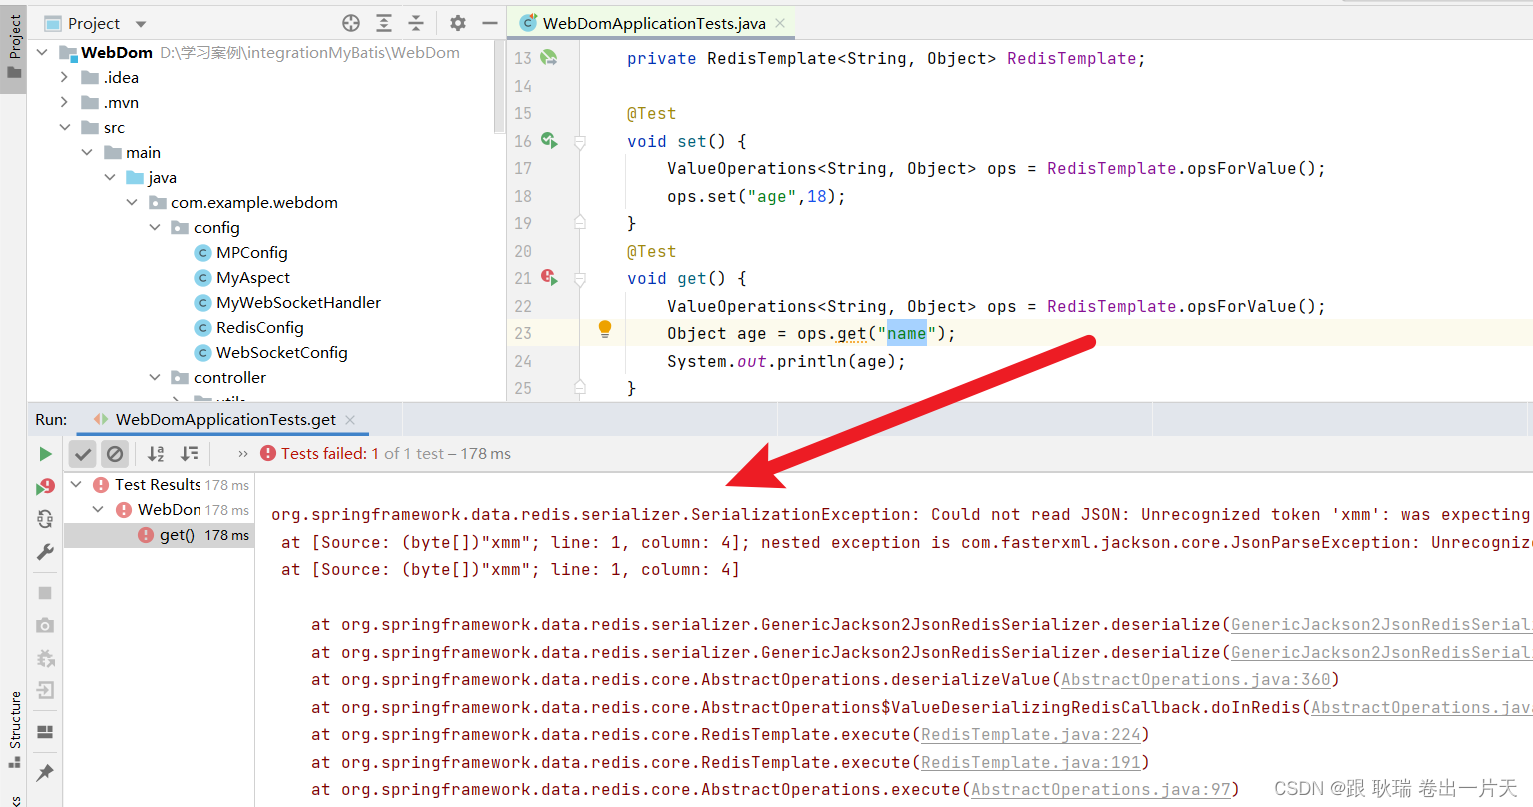Click the intention bulb on line 23
This screenshot has height=807, width=1533.
[605, 329]
